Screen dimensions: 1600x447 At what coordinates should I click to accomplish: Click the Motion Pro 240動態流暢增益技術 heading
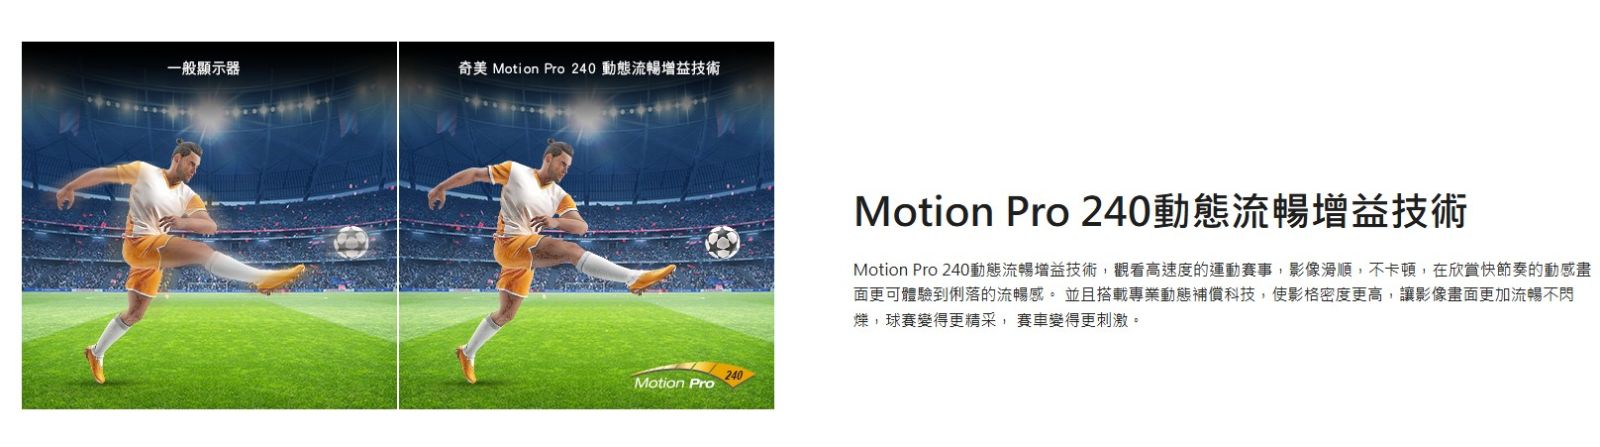pos(1160,211)
